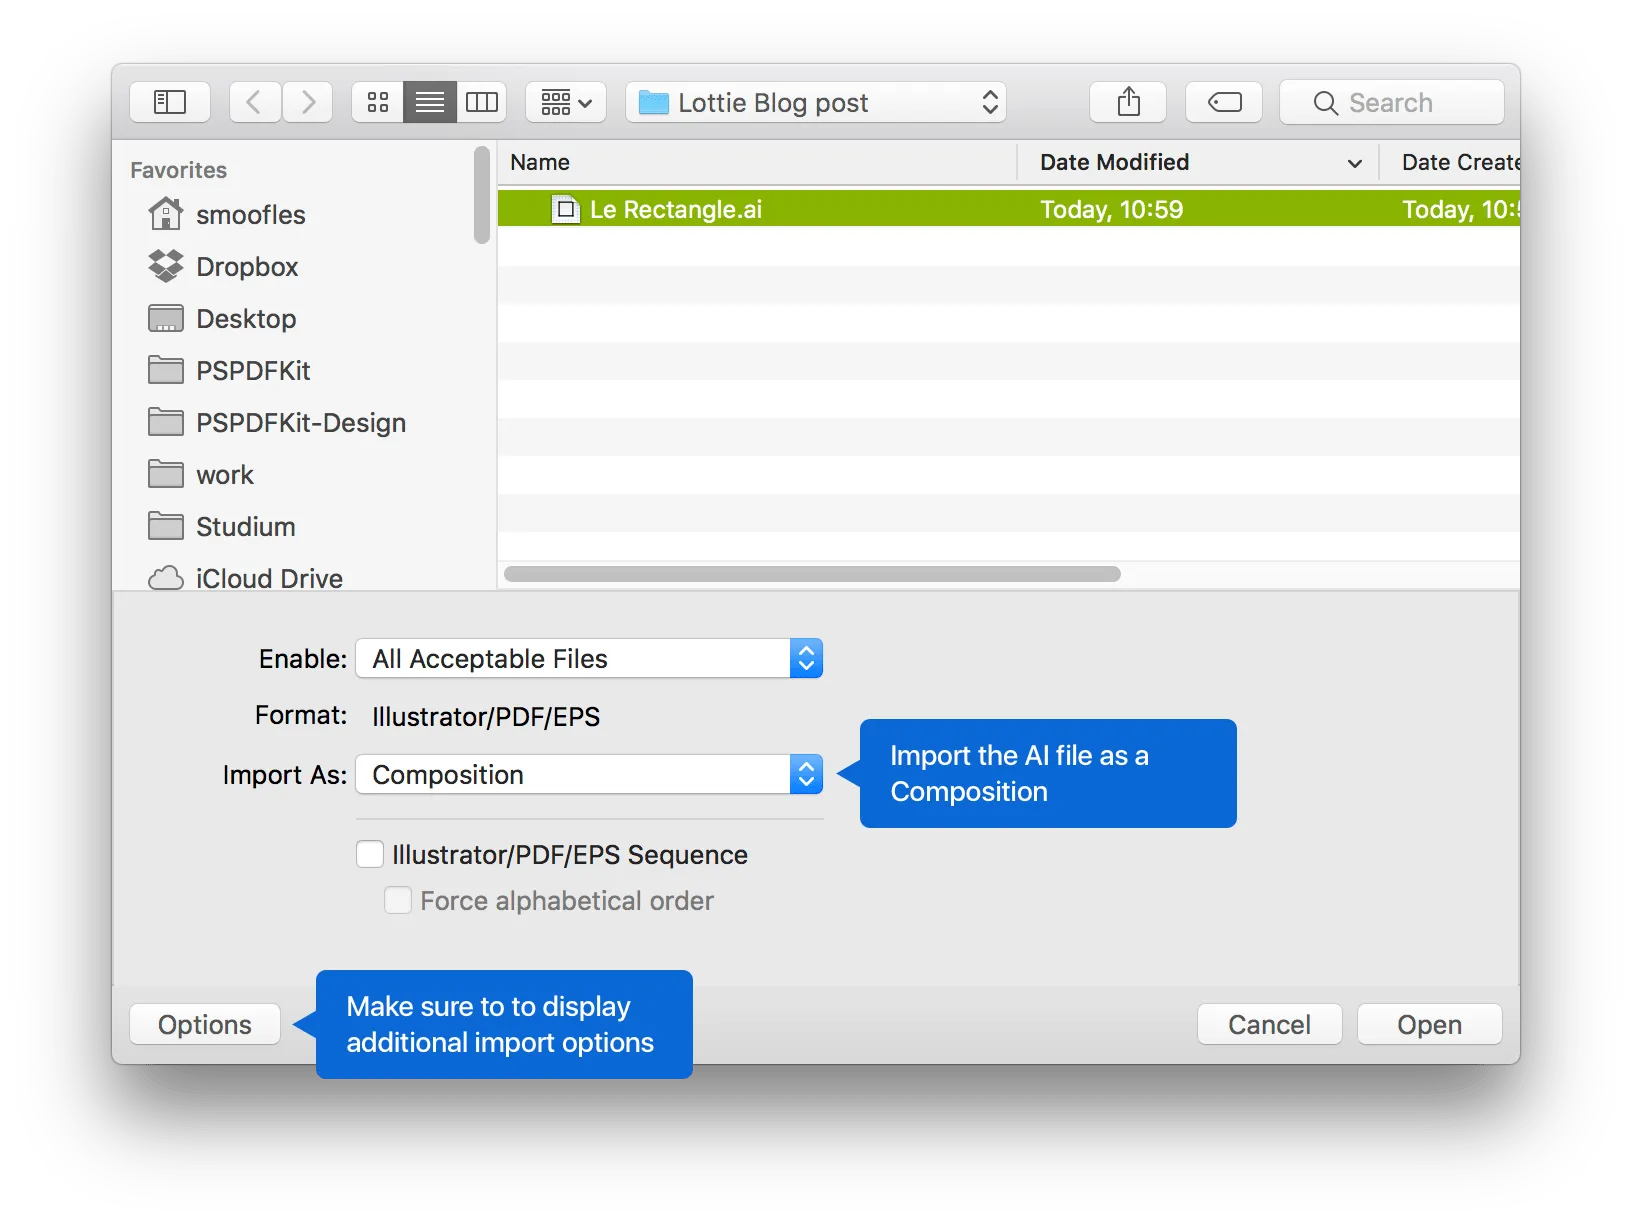Select the Le Rectangle.ai file
Image resolution: width=1632 pixels, height=1224 pixels.
tap(675, 209)
